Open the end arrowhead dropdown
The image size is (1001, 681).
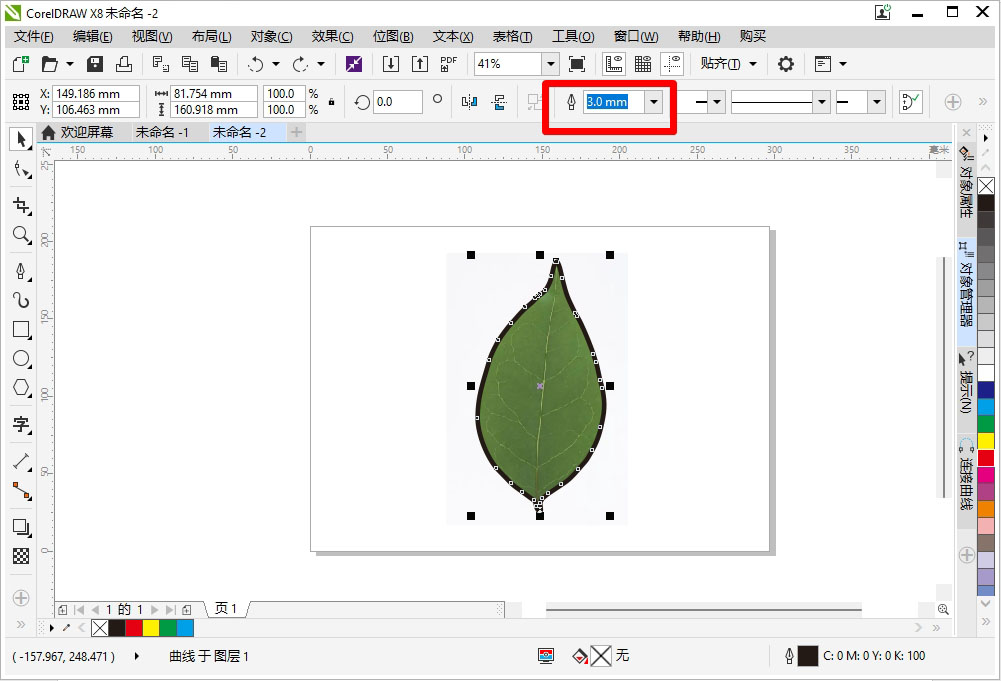coord(877,101)
